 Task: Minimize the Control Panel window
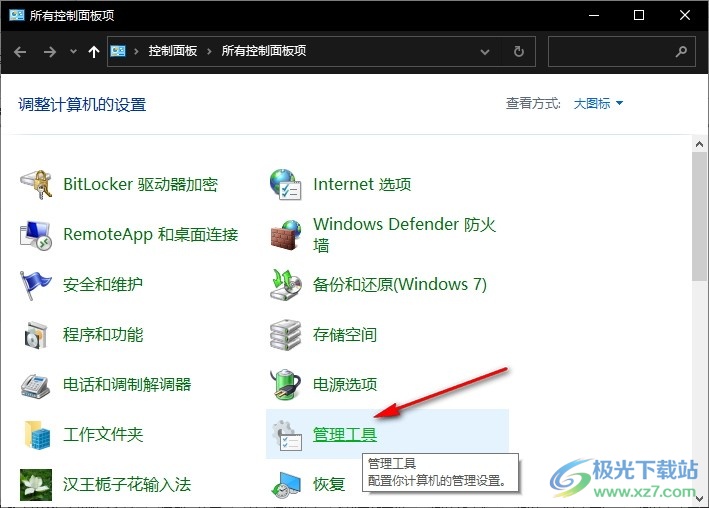click(x=594, y=15)
